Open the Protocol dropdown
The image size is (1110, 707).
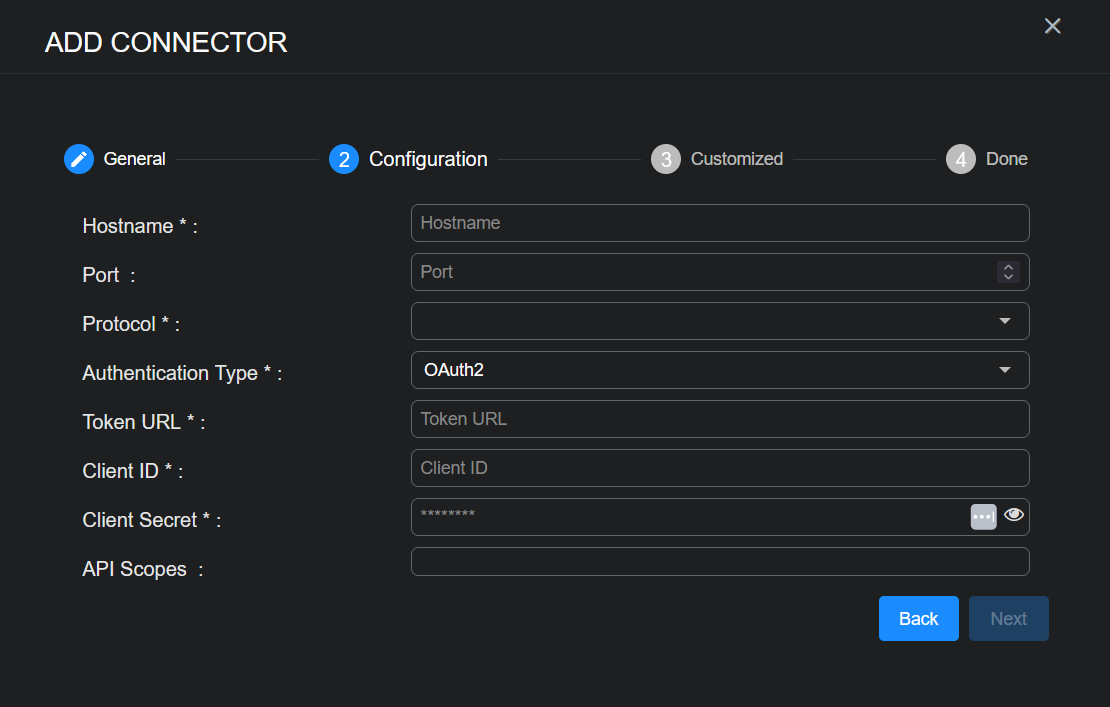[719, 321]
